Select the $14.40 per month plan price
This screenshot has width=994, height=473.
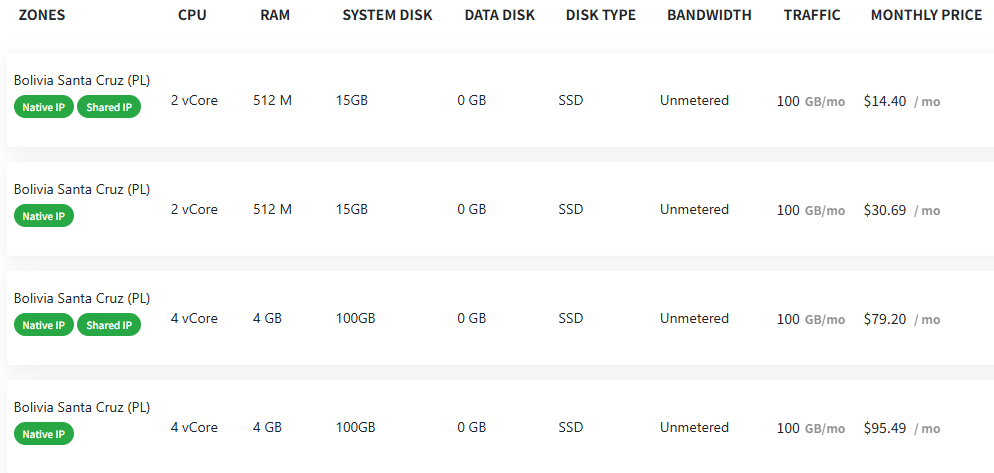click(x=885, y=101)
